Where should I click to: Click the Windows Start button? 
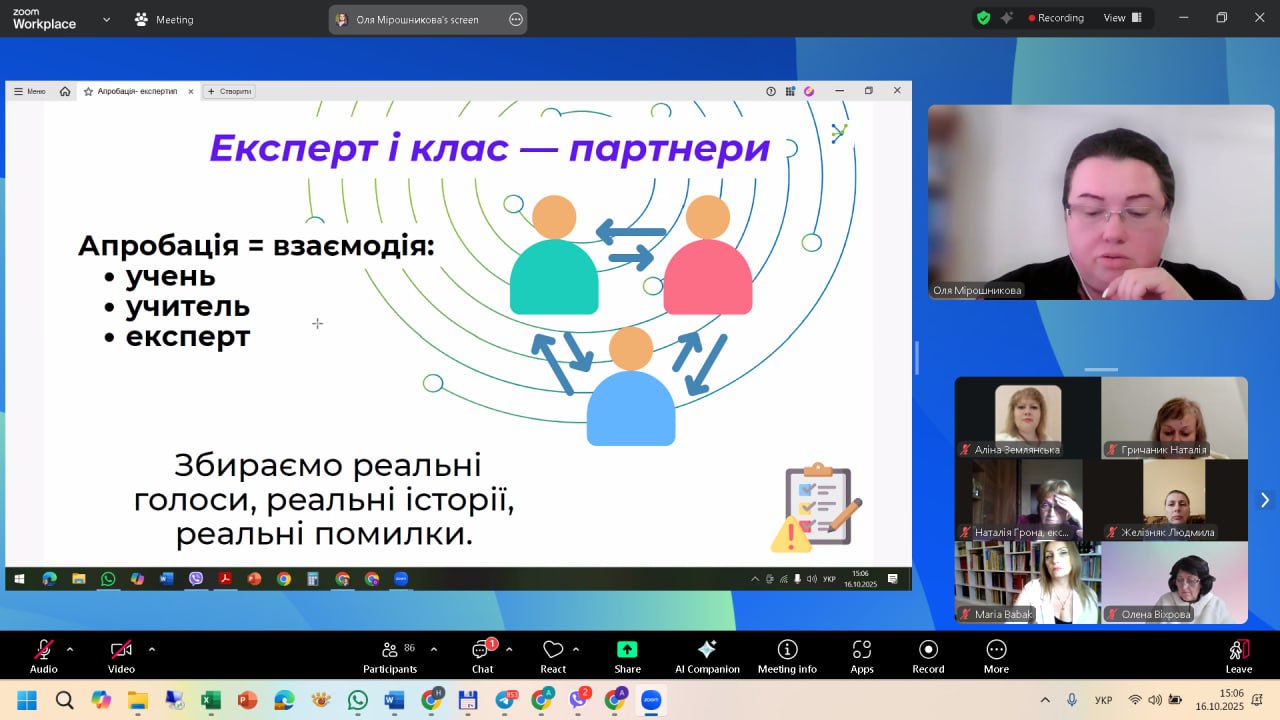point(27,700)
